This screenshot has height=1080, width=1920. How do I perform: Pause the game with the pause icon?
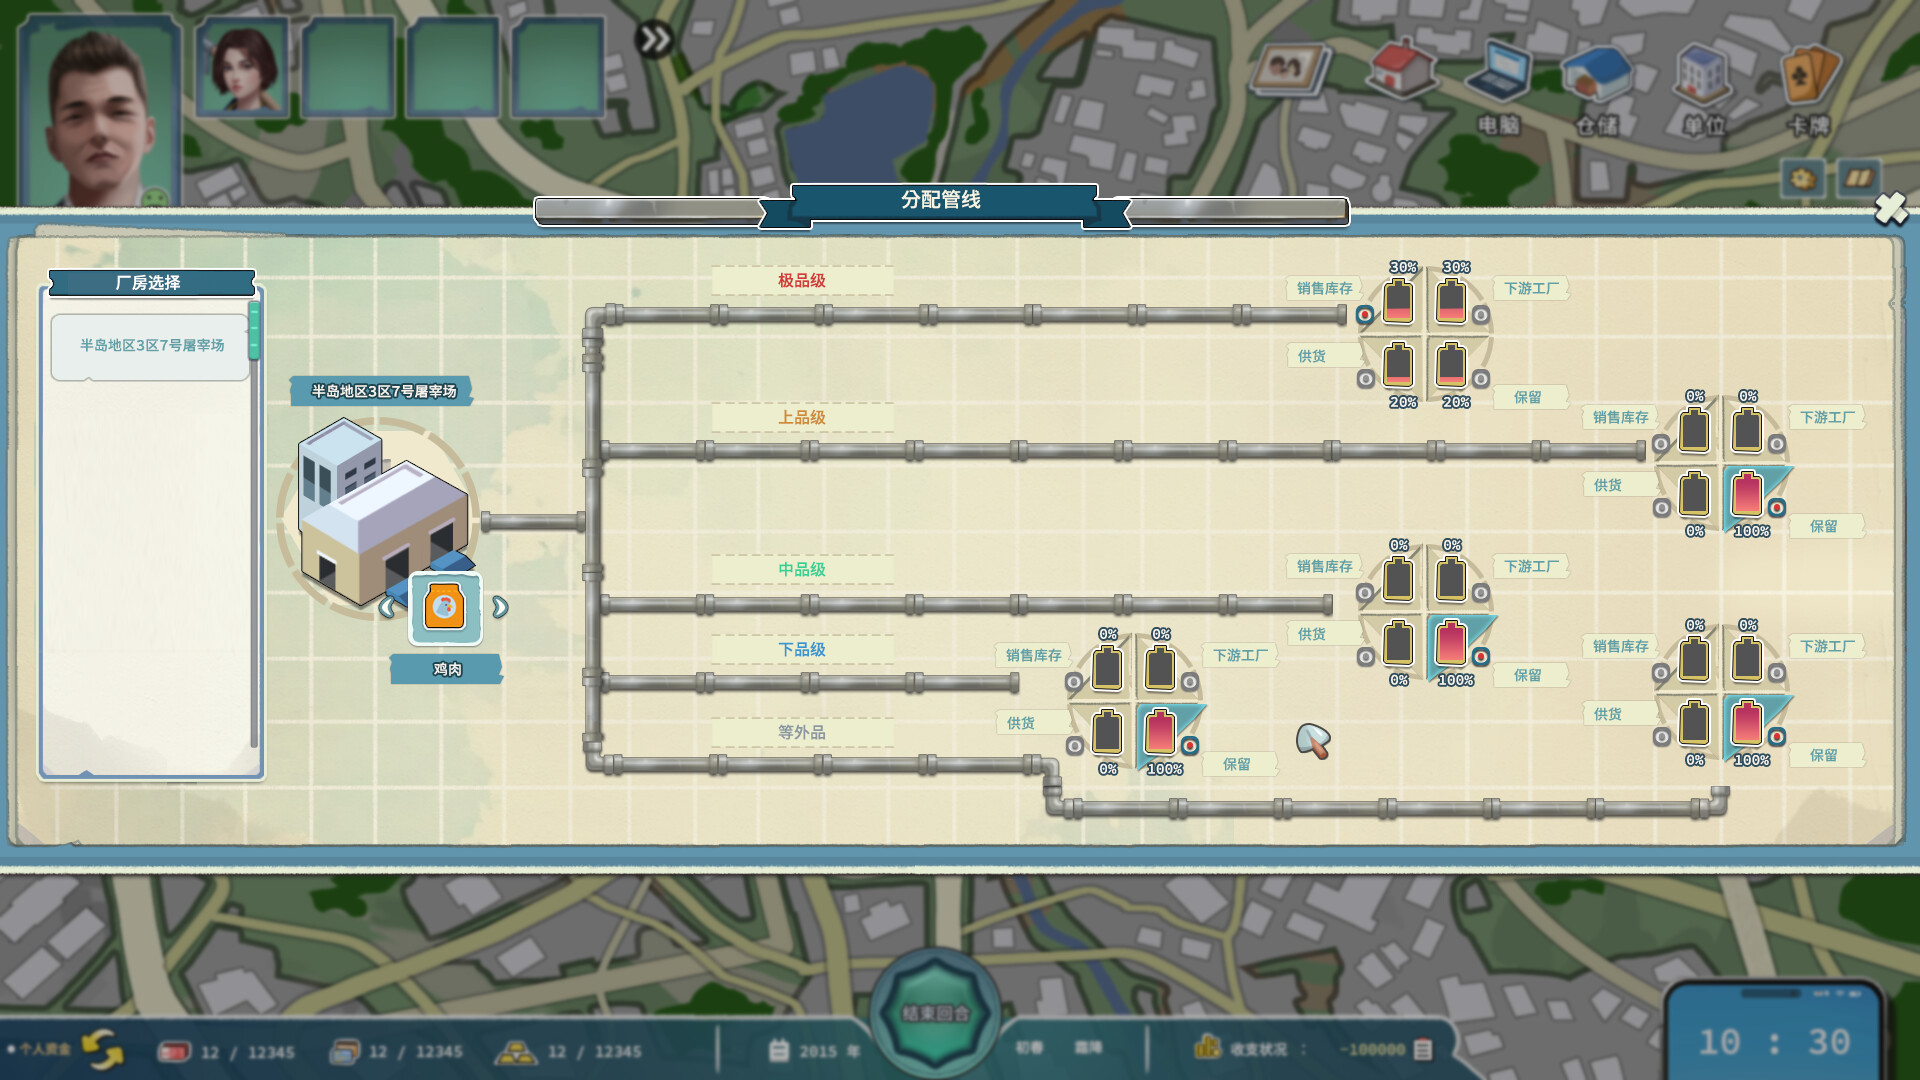coord(1858,178)
